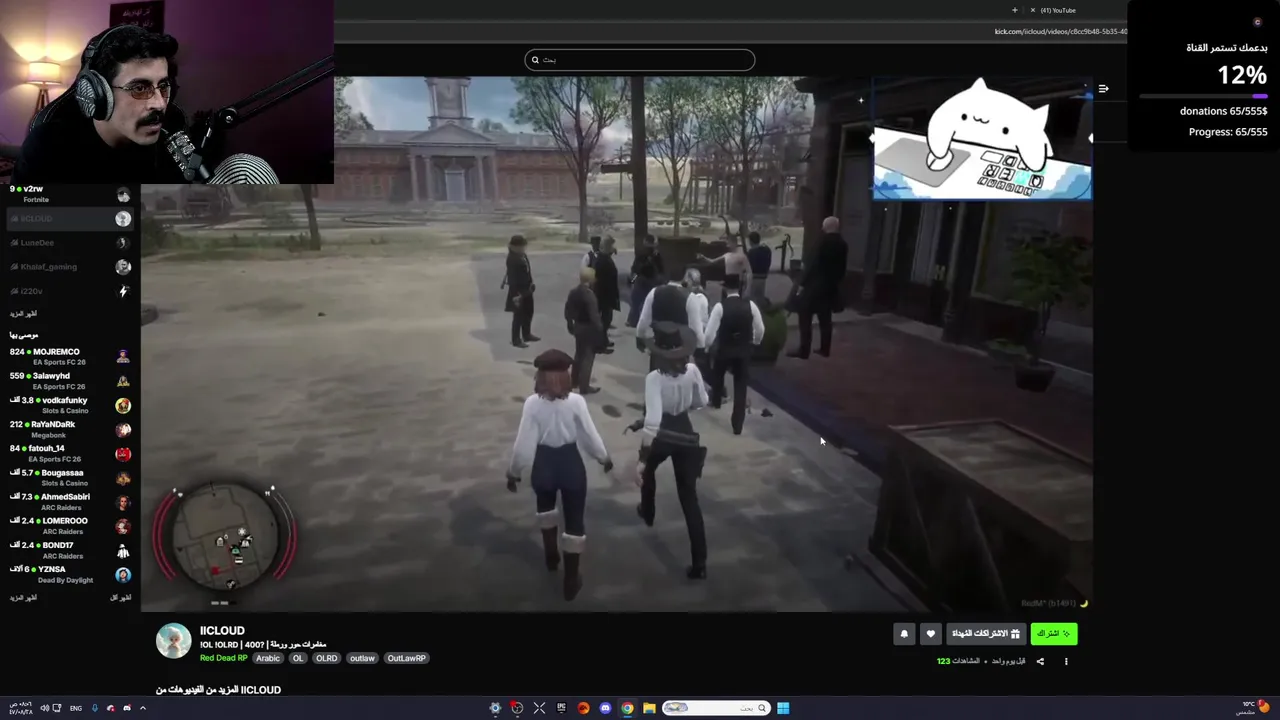Click the heart follow button

coord(930,633)
